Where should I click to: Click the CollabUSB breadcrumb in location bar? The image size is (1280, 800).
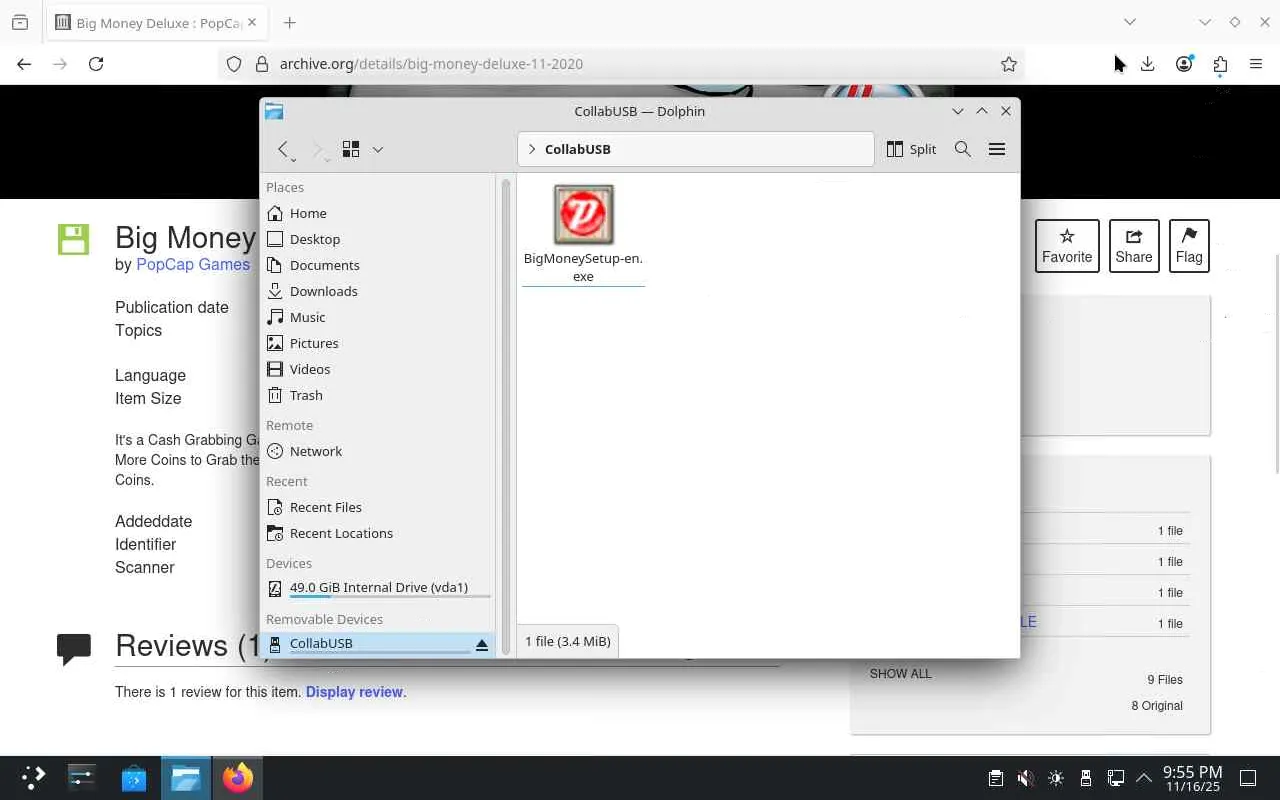tap(578, 149)
